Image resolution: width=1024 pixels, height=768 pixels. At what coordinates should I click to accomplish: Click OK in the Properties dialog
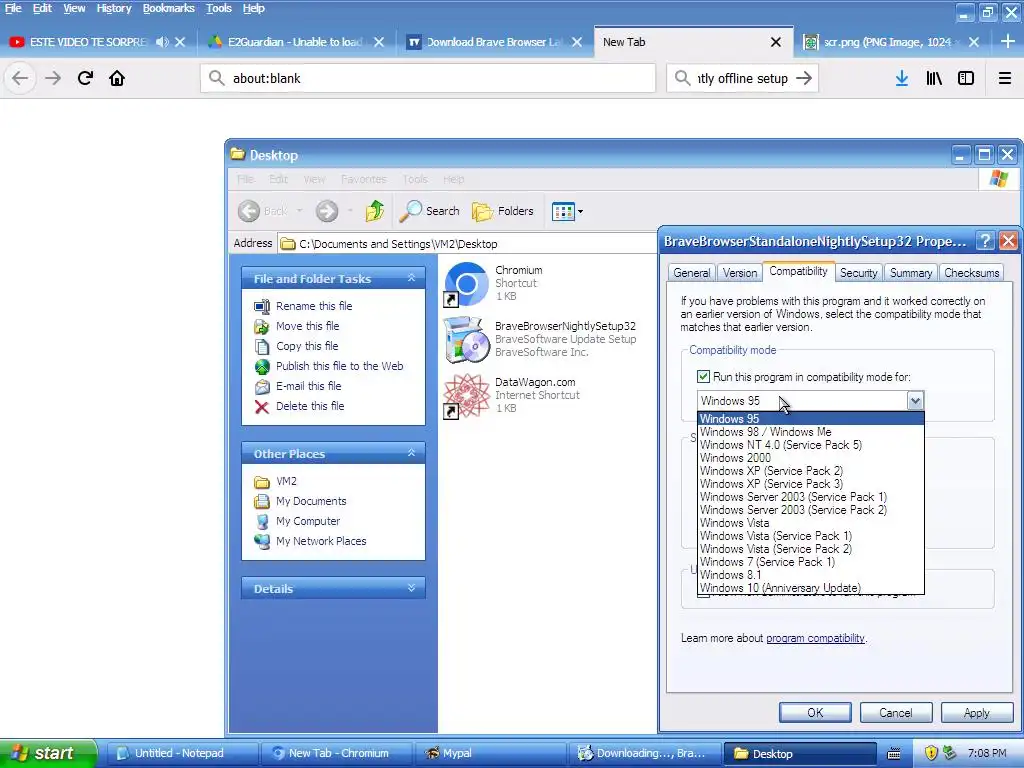tap(815, 712)
